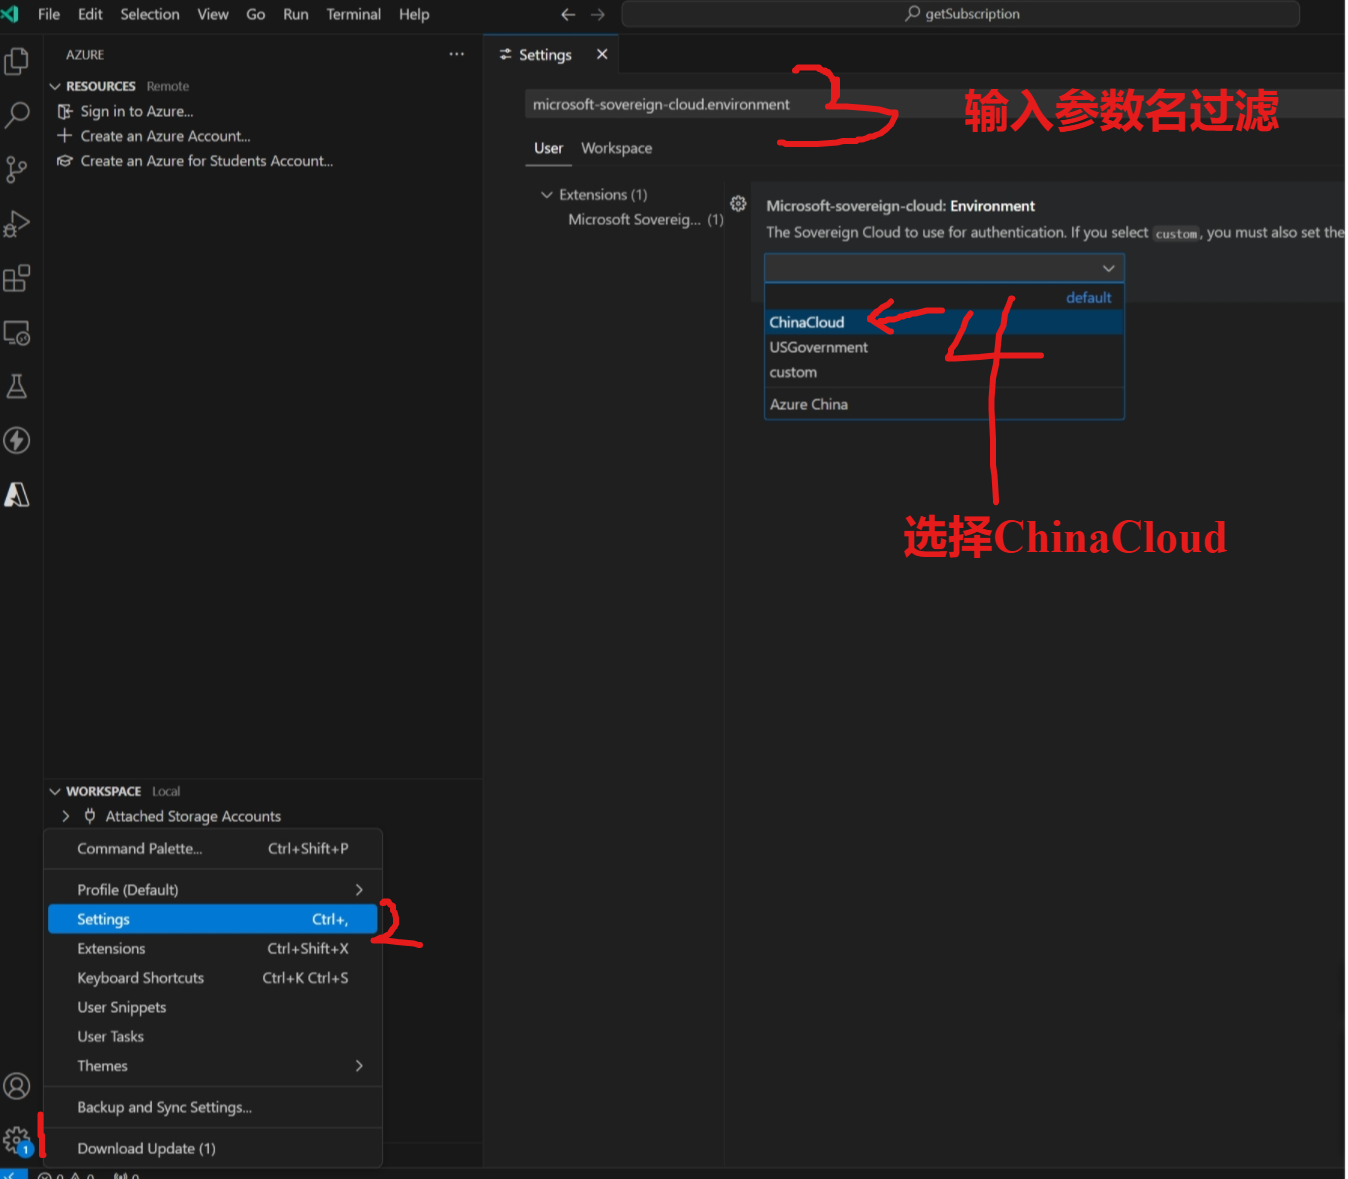Image resolution: width=1348 pixels, height=1179 pixels.
Task: Open Run and Debug view icon
Action: pyautogui.click(x=17, y=224)
